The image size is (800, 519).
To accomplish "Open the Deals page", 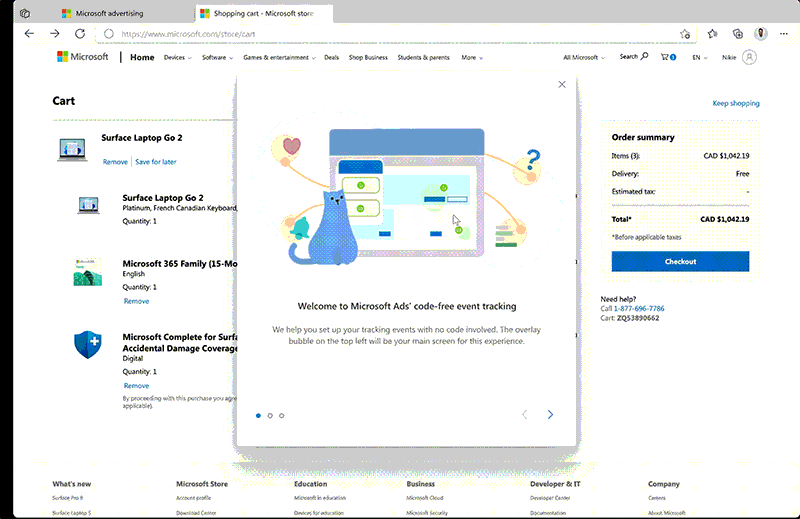I will point(332,58).
